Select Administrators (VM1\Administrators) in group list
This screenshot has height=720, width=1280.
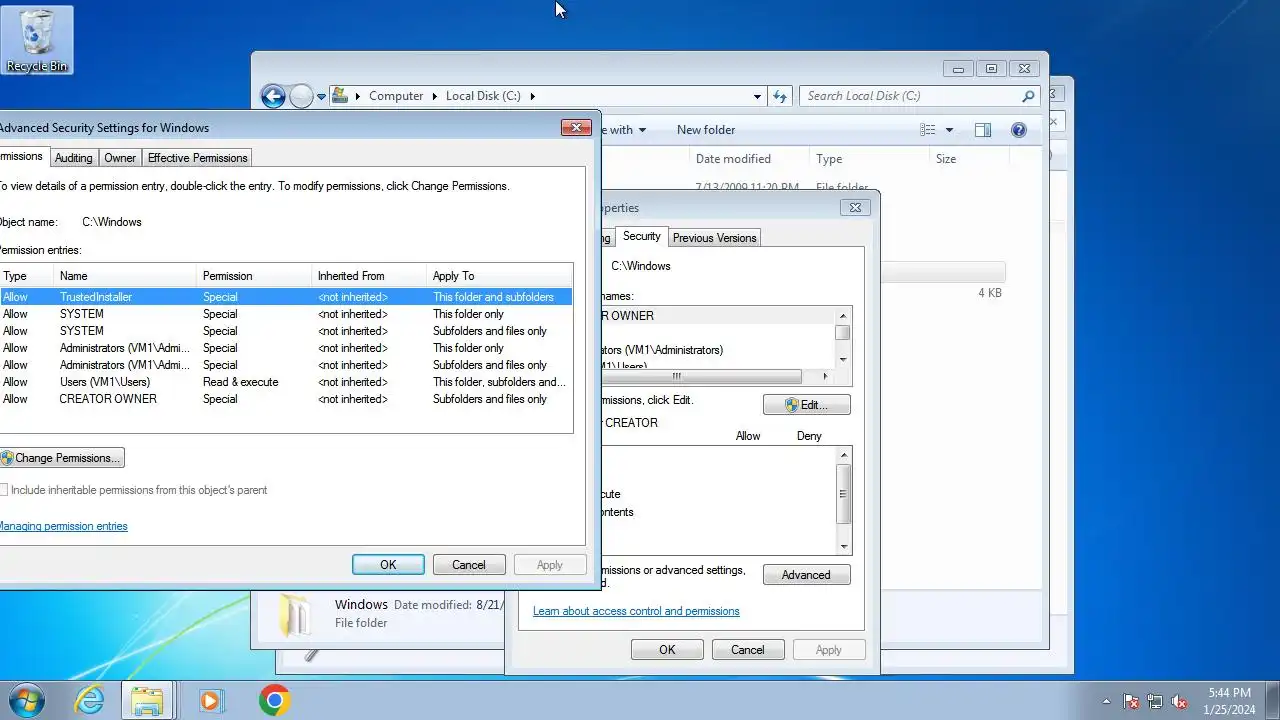[660, 350]
